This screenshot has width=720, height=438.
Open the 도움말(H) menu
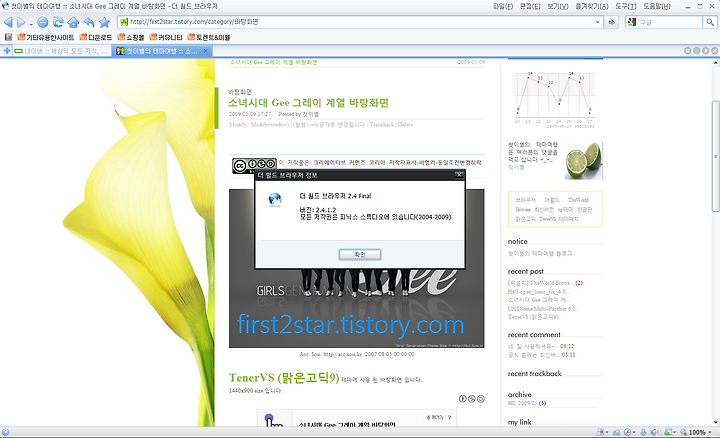point(657,6)
